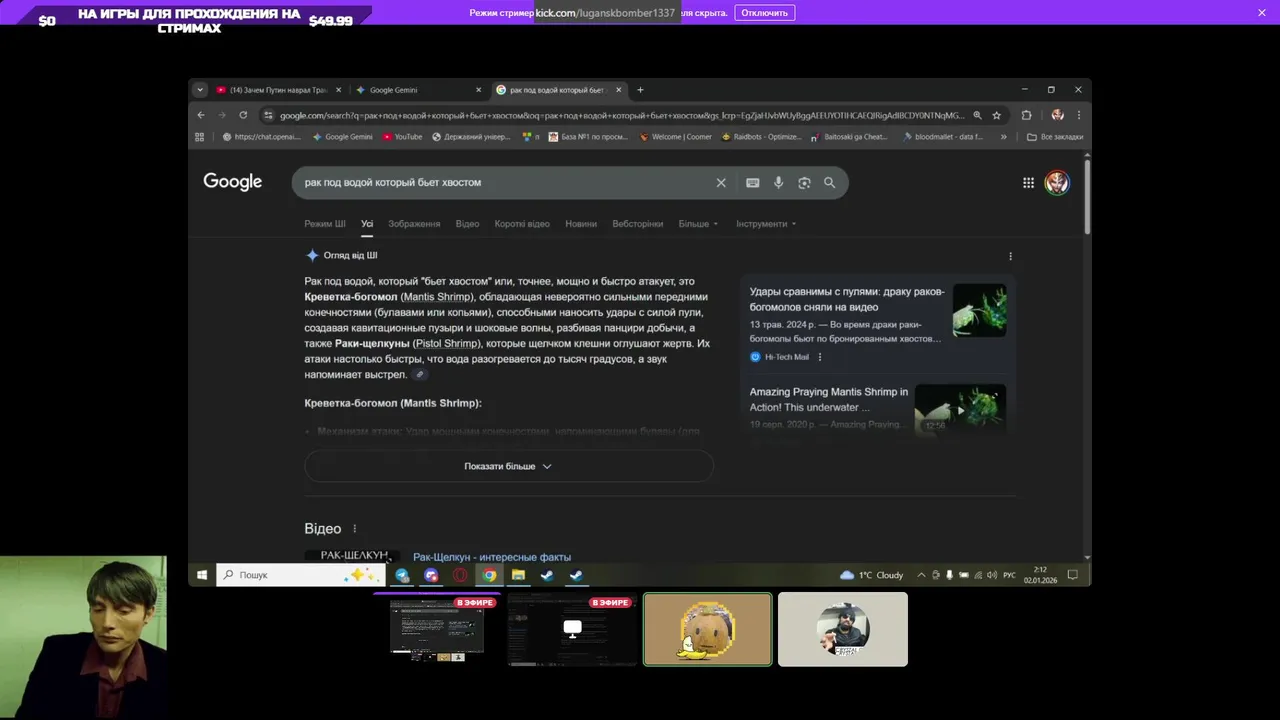The width and height of the screenshot is (1280, 720).
Task: Select the Новини search tab
Action: [580, 224]
